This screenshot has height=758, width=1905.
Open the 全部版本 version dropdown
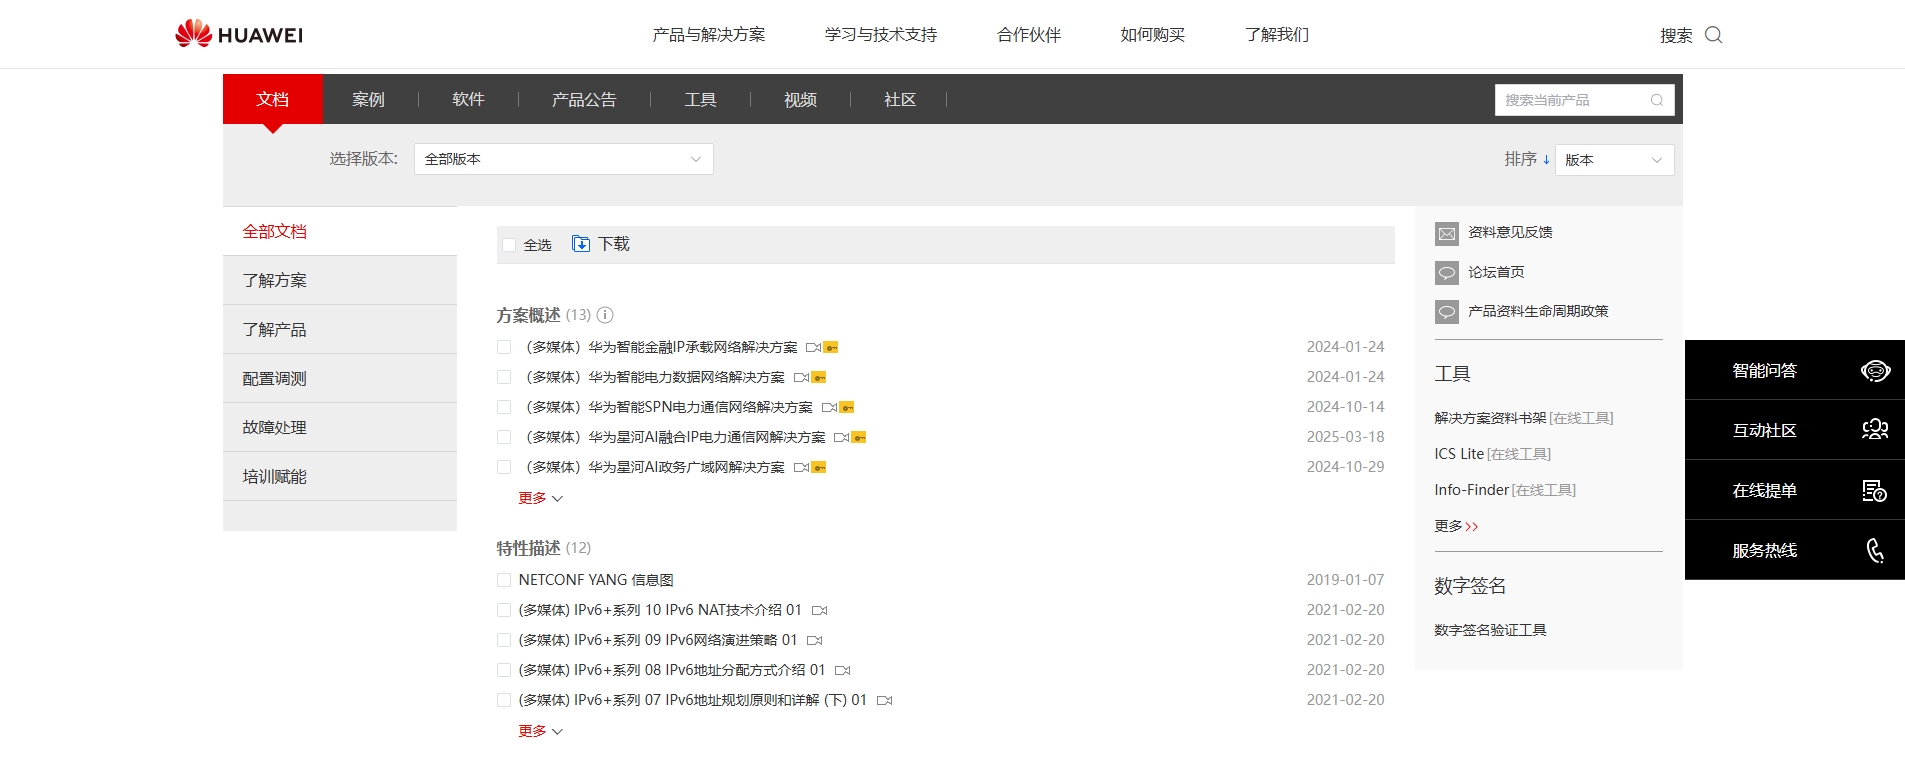point(564,159)
